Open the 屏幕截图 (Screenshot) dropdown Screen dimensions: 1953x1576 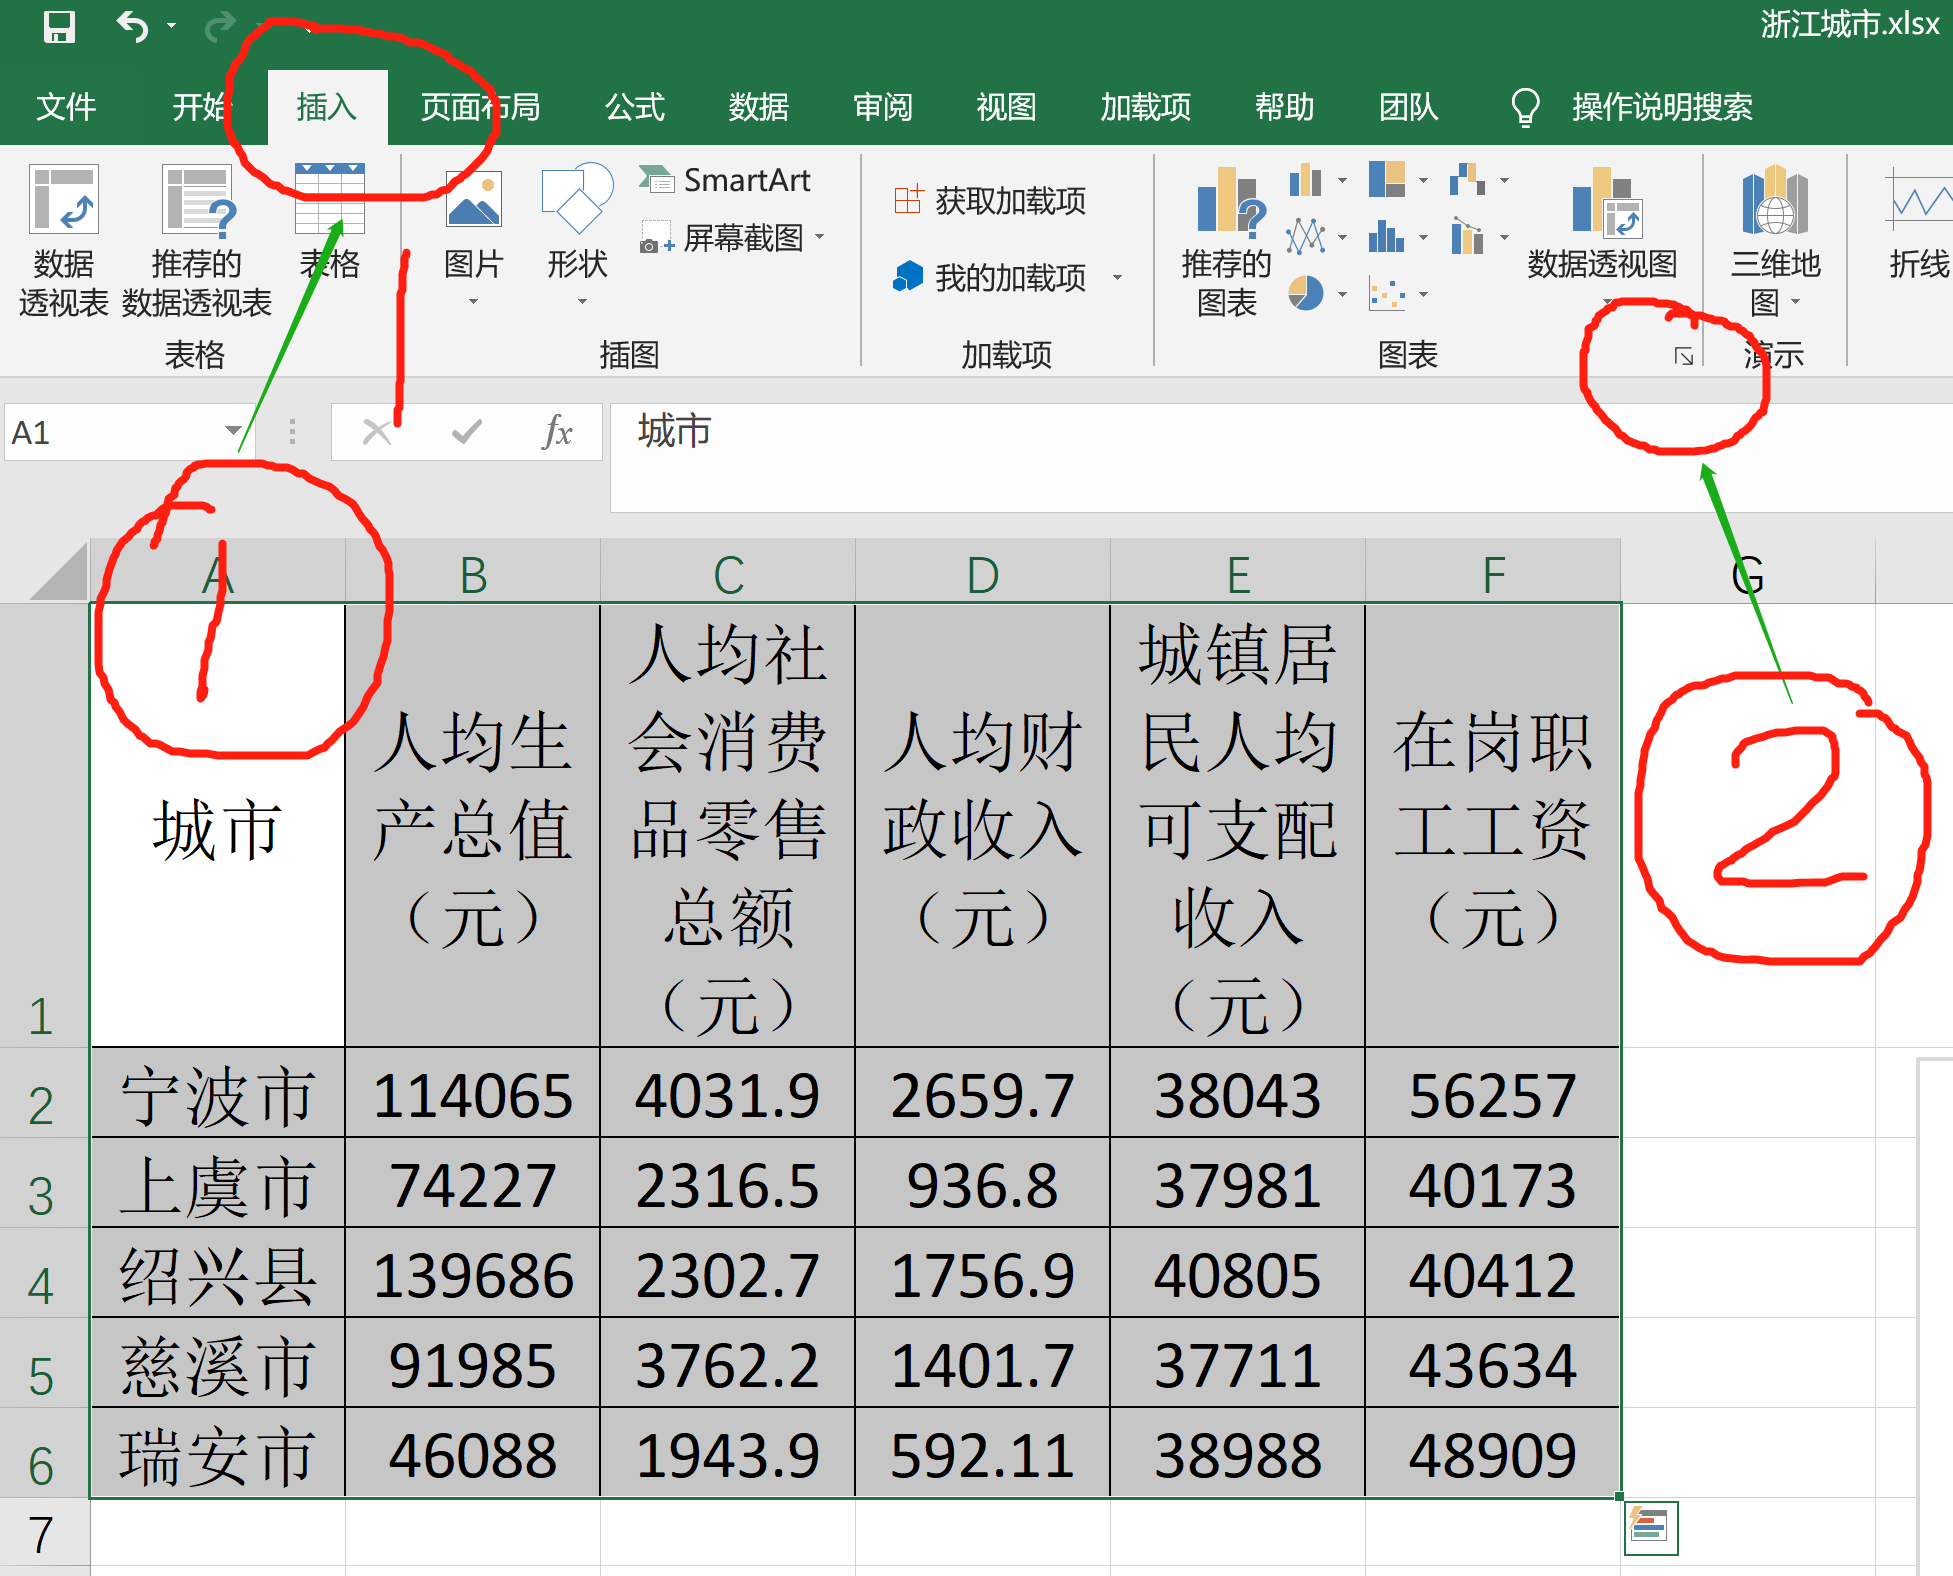tap(819, 238)
